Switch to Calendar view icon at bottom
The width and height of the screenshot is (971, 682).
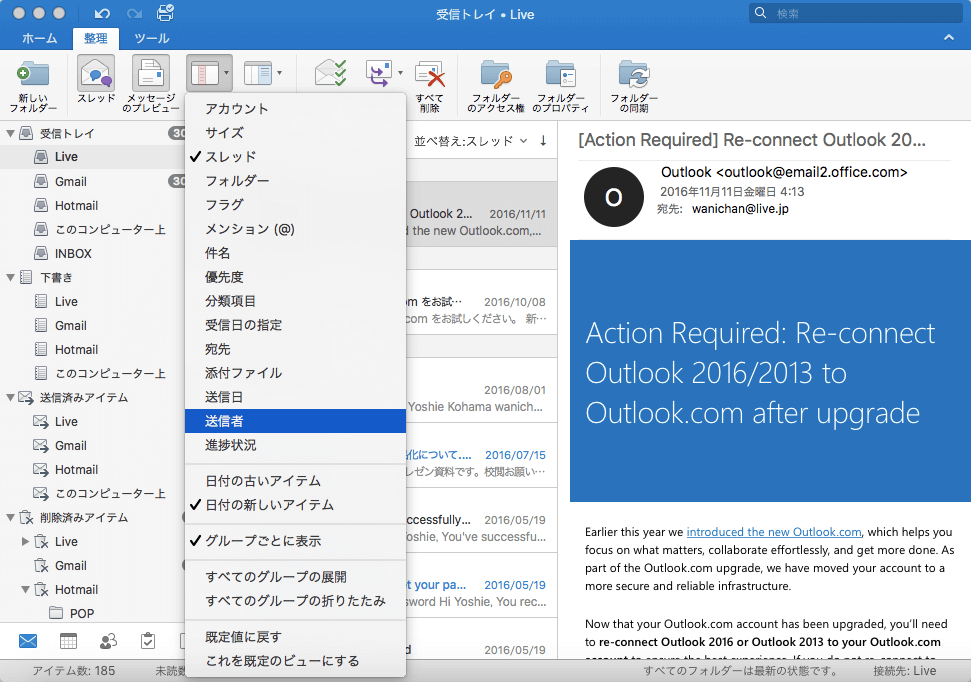[x=68, y=641]
